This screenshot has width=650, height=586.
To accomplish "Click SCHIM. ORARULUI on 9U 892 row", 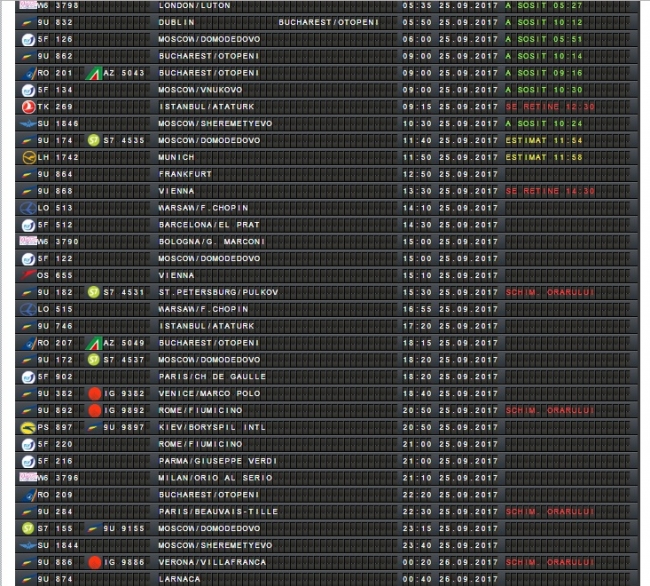I will click(x=550, y=411).
